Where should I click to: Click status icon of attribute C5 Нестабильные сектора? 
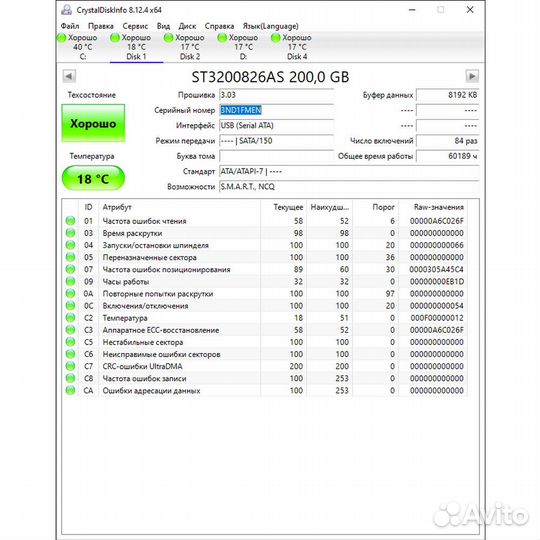[71, 342]
